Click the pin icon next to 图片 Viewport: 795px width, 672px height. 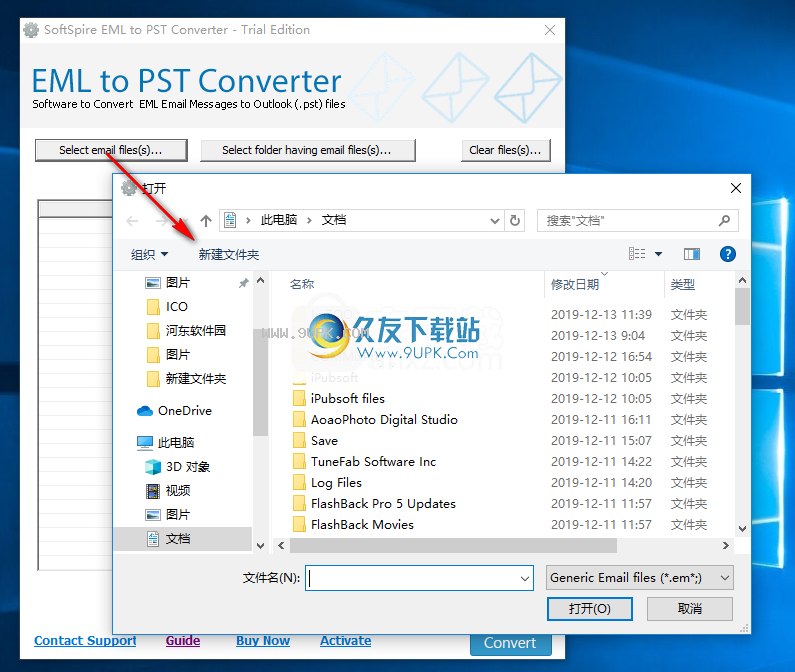pos(243,283)
